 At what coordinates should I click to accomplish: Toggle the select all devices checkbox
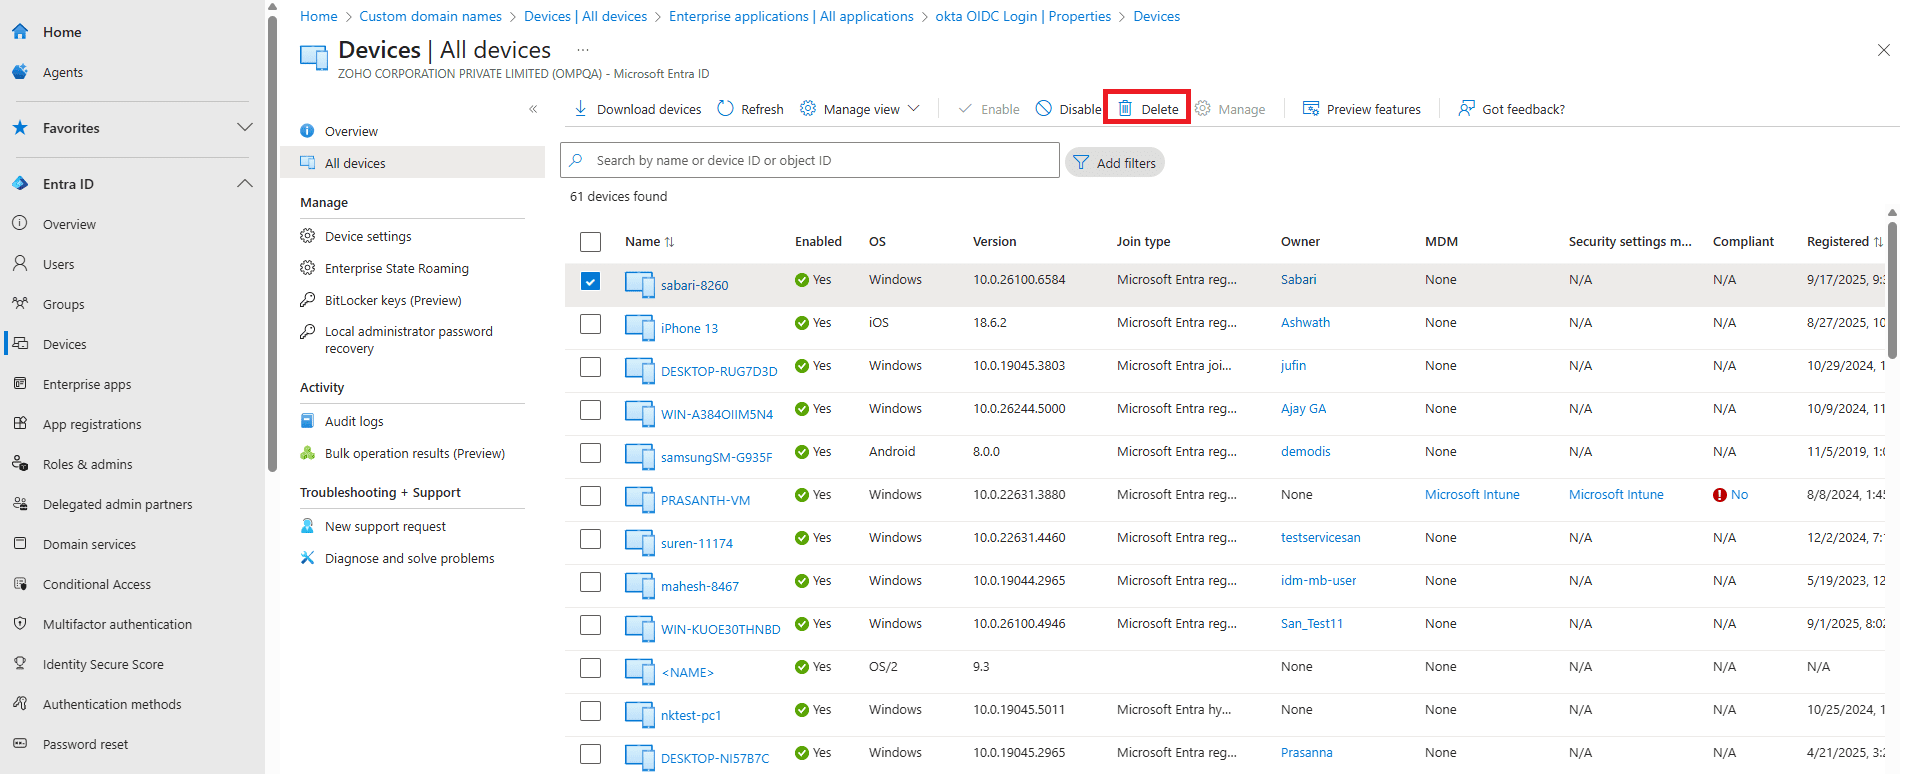[591, 242]
